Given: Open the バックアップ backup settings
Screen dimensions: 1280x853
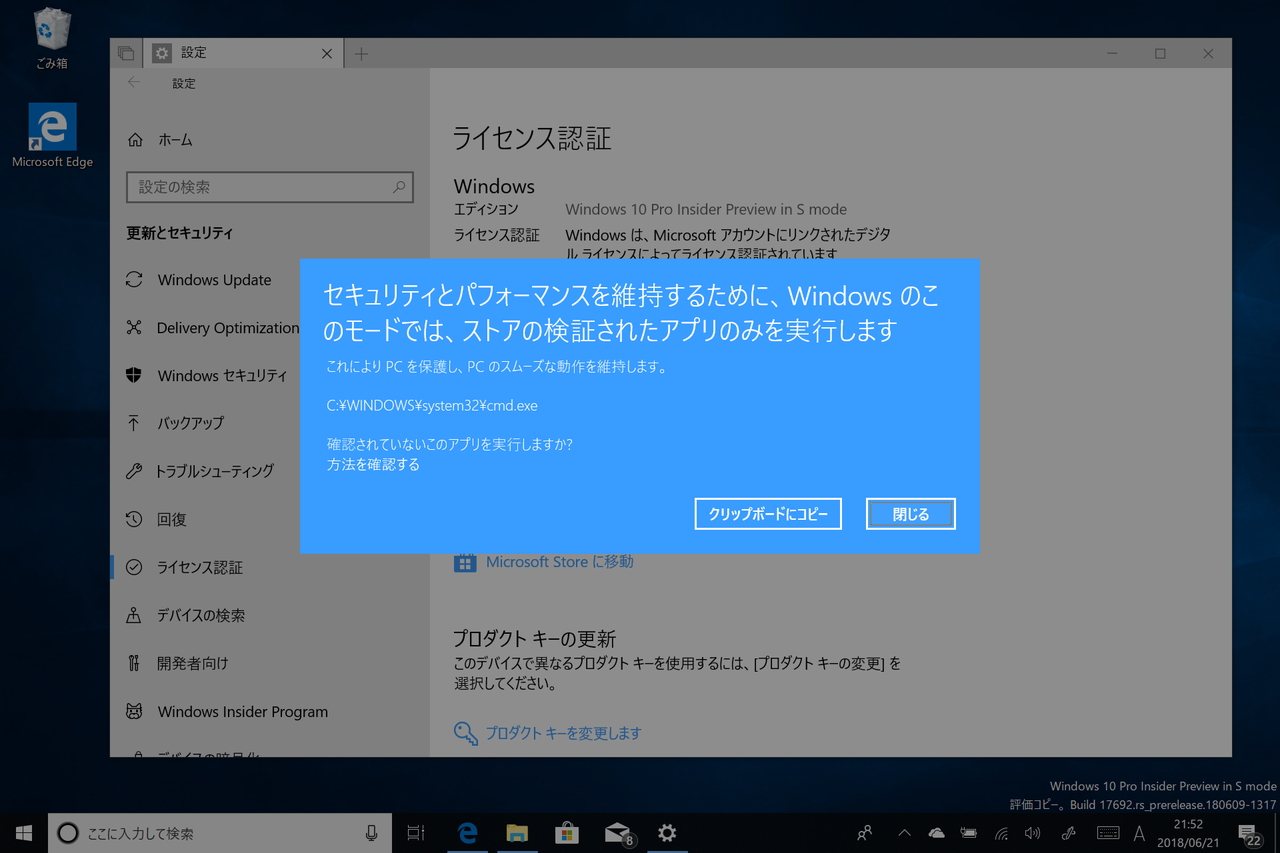Looking at the screenshot, I should click(196, 423).
